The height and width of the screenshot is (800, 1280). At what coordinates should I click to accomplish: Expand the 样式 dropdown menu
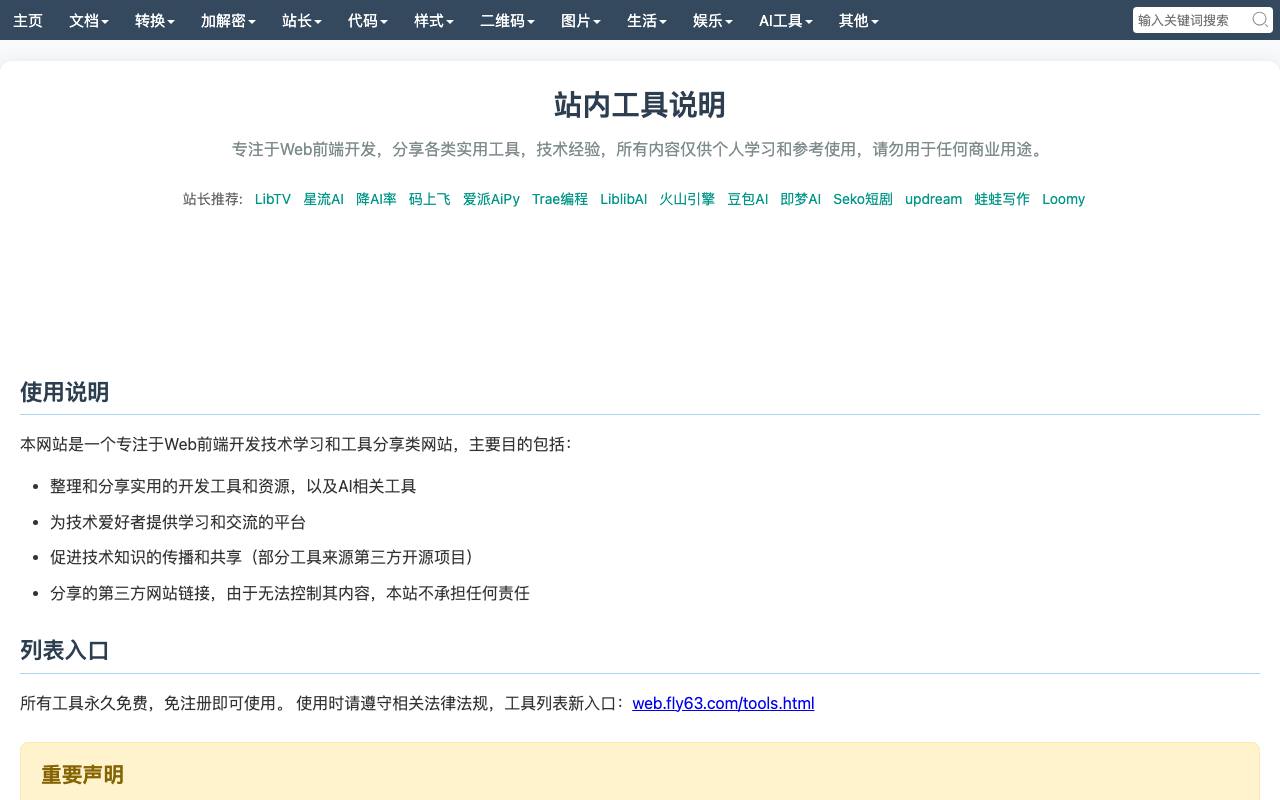pyautogui.click(x=434, y=20)
